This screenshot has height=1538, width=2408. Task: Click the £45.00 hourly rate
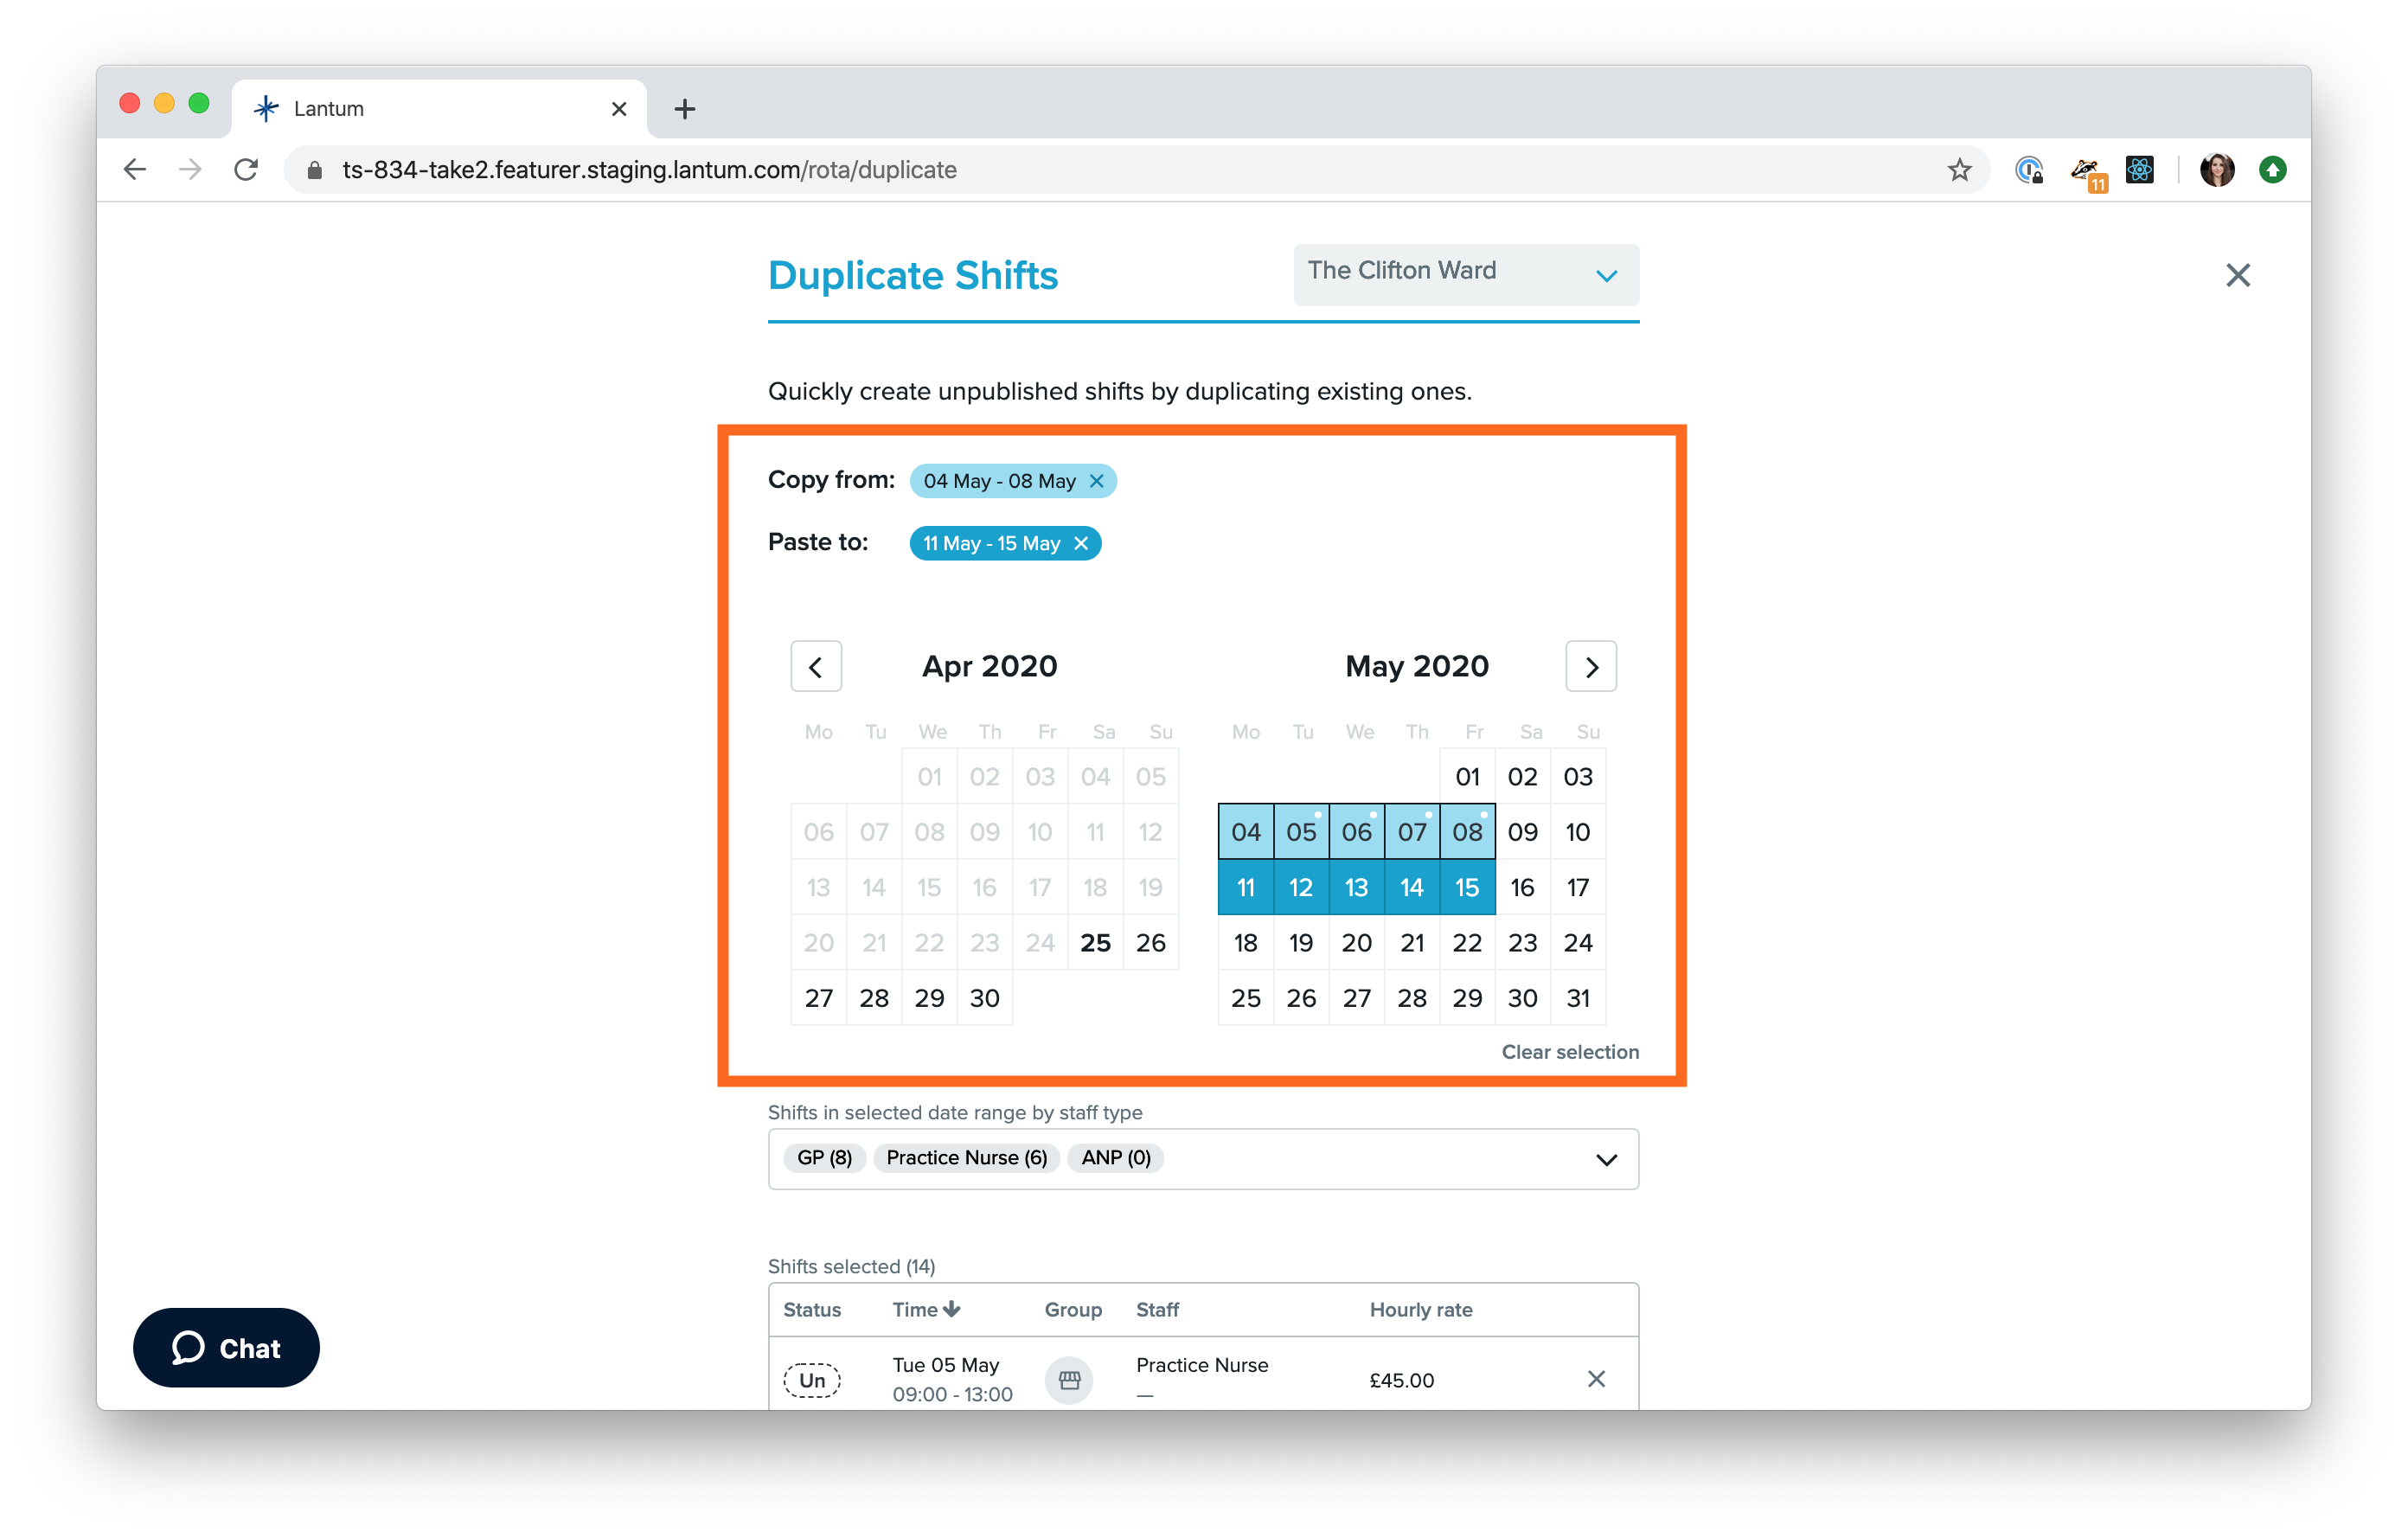[1402, 1380]
